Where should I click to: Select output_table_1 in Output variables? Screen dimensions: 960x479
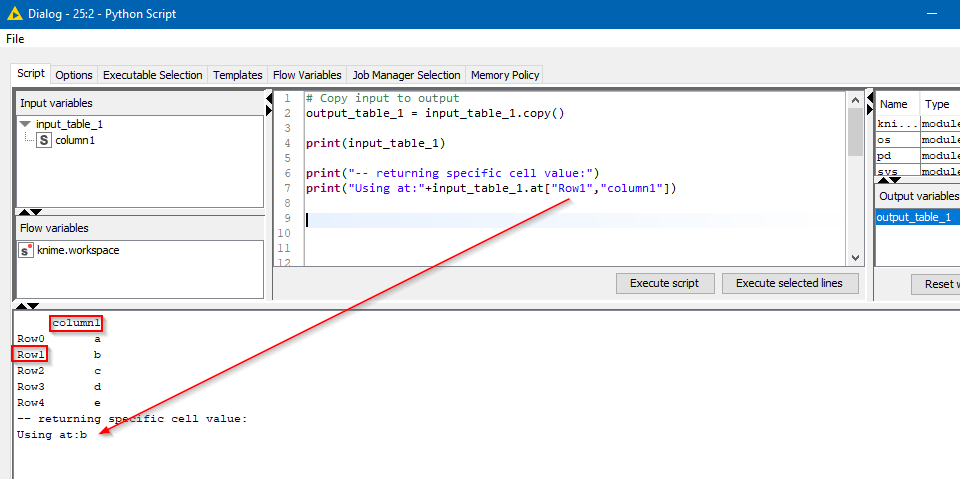point(911,217)
